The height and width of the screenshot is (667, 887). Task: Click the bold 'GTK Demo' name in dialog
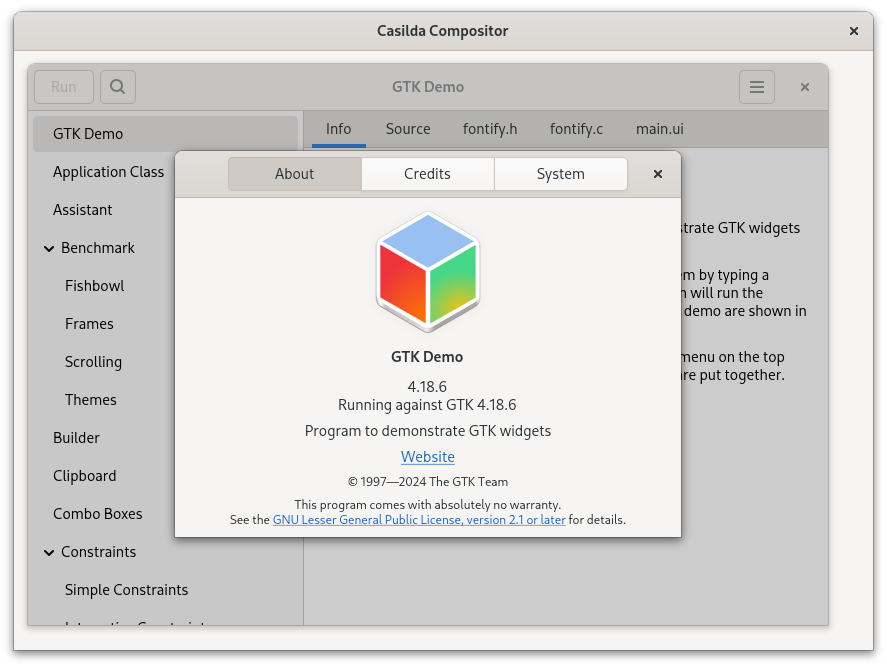pos(427,357)
